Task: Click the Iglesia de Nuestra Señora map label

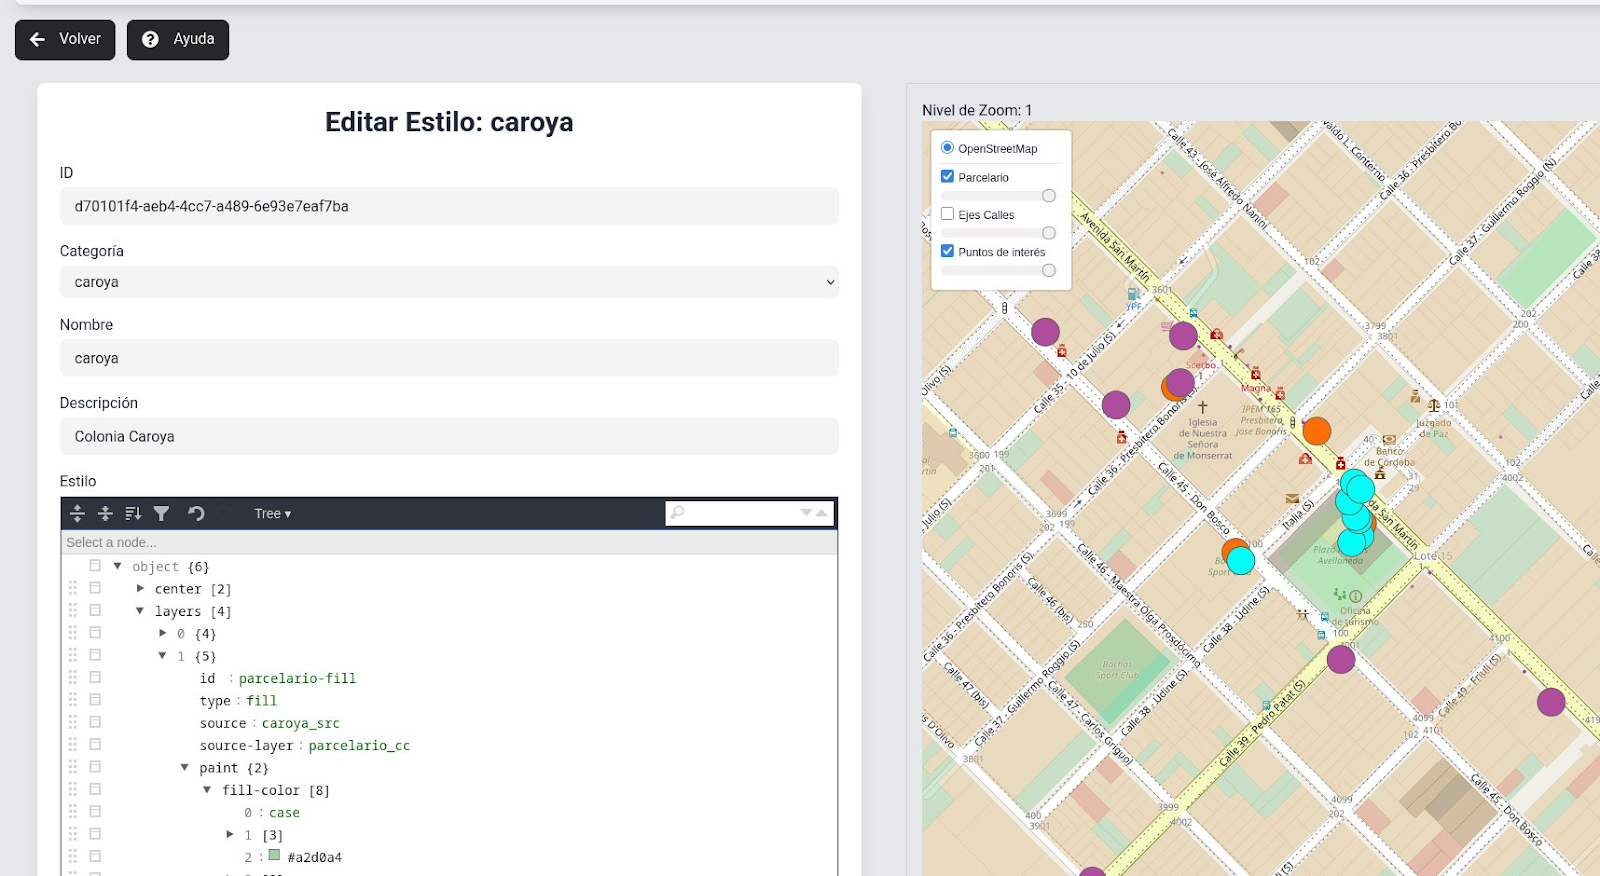Action: click(1203, 439)
